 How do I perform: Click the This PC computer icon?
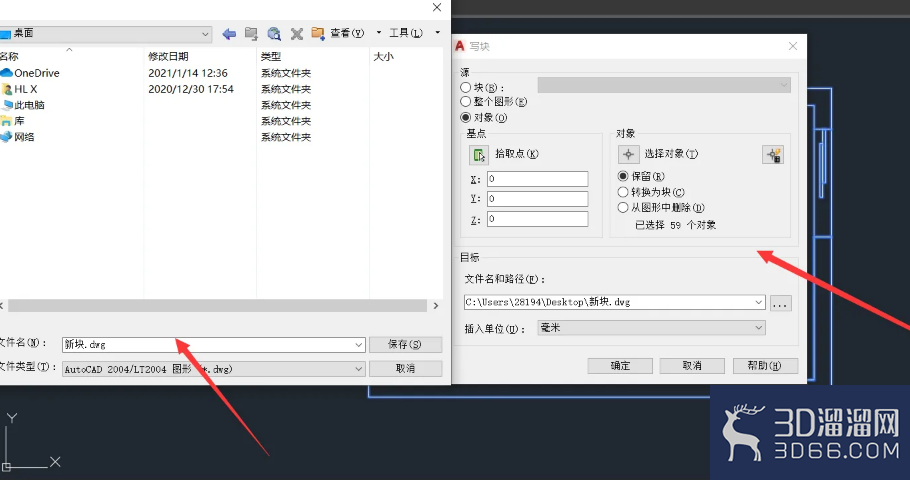point(7,105)
